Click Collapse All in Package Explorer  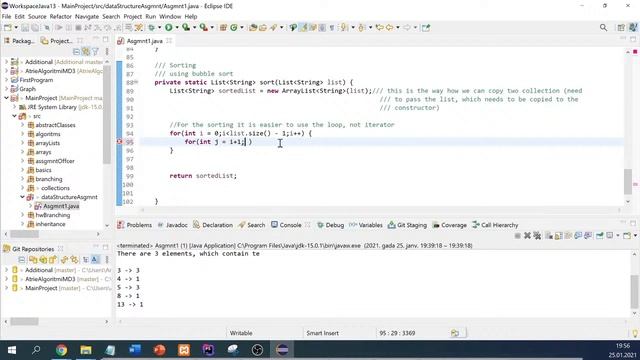coord(76,52)
